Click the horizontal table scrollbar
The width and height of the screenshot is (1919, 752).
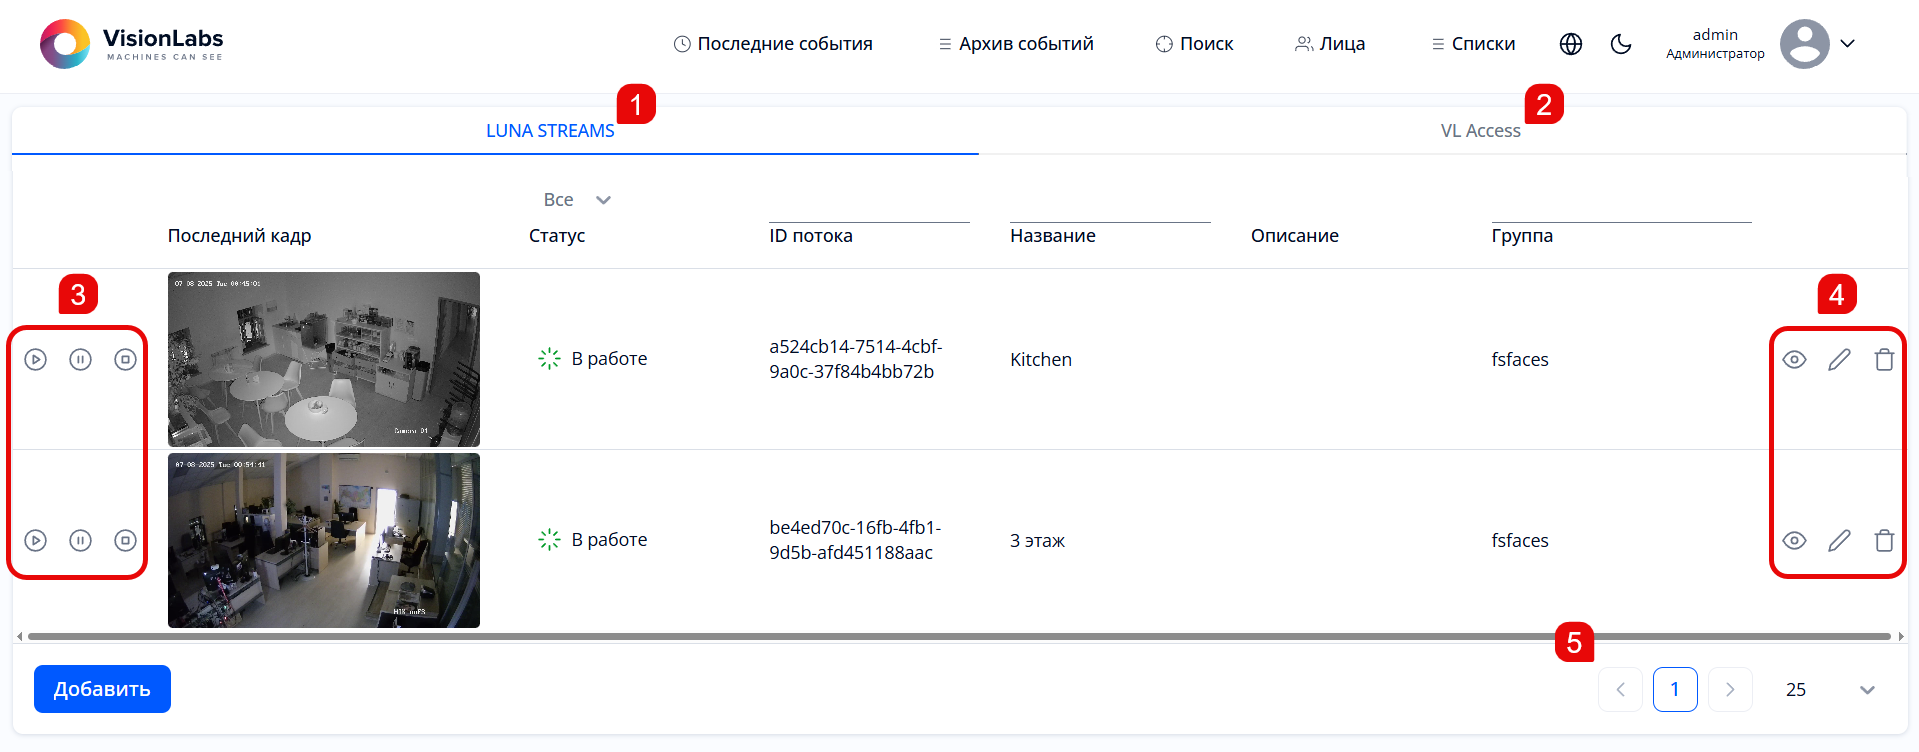click(x=958, y=636)
